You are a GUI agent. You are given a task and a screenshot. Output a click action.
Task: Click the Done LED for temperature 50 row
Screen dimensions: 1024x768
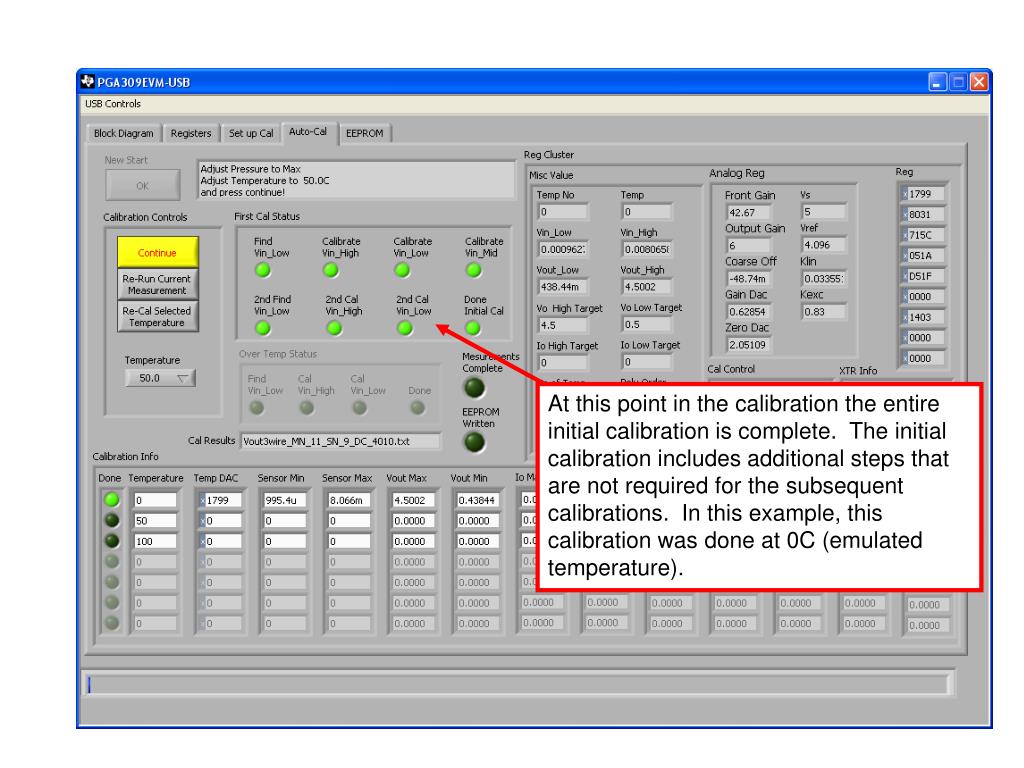tap(112, 520)
